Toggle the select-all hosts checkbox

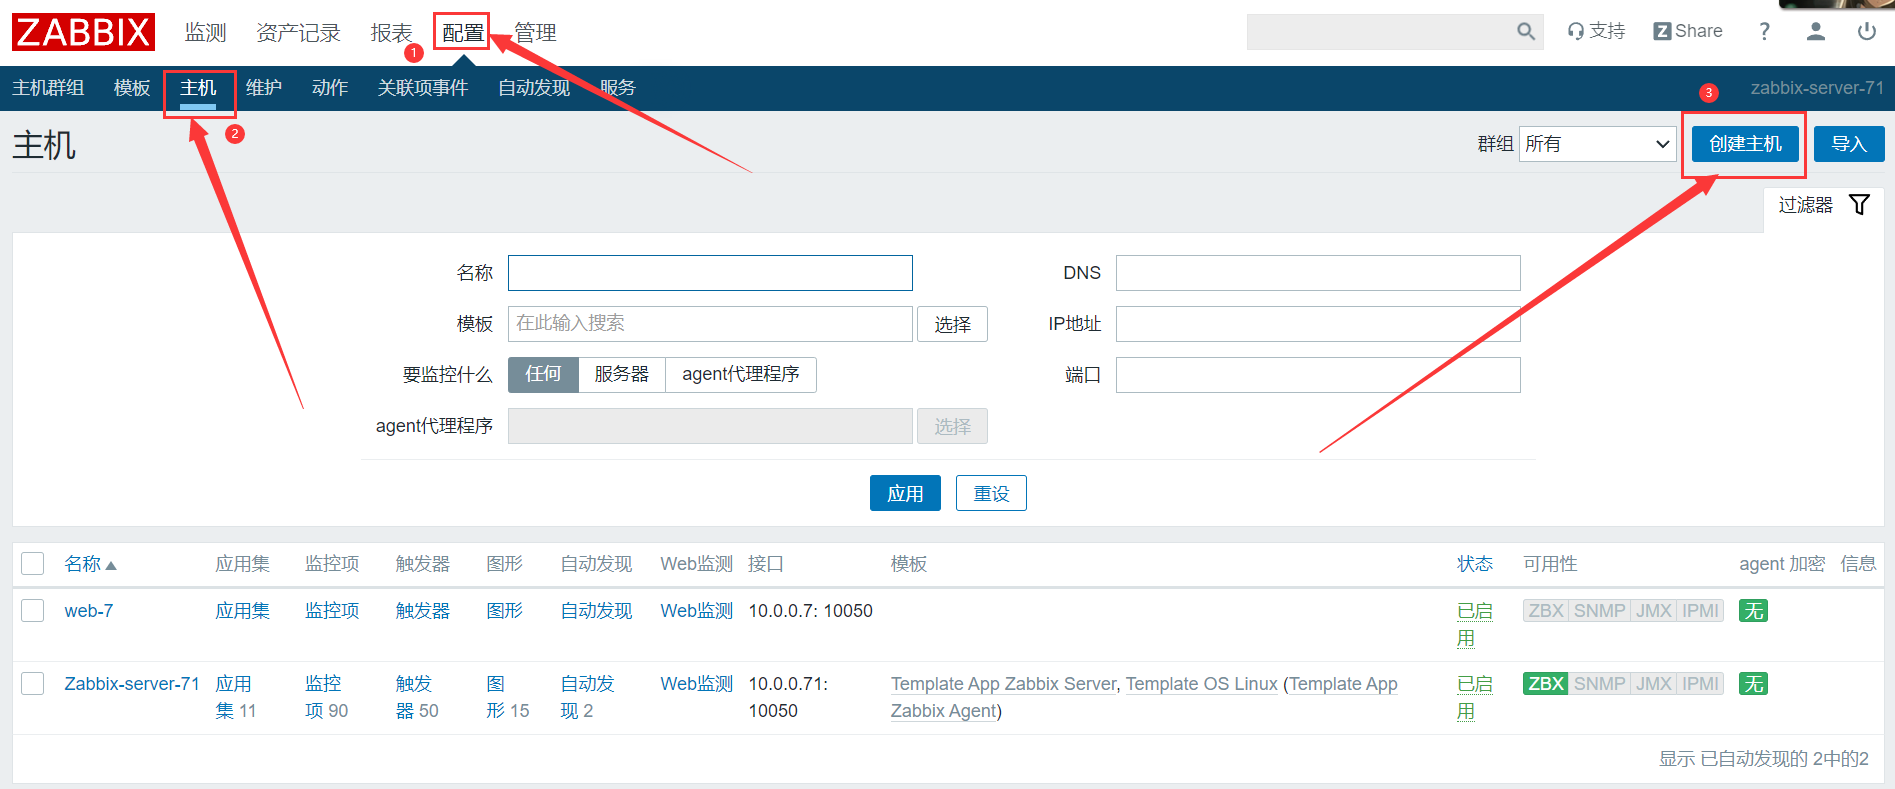pos(33,564)
